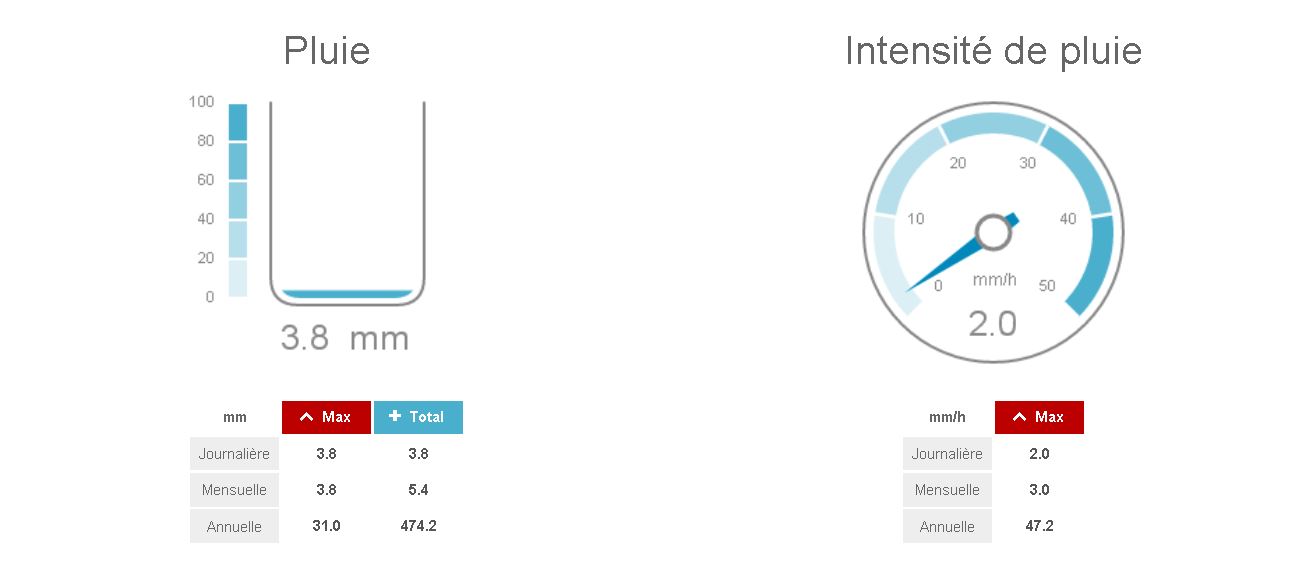Select Annuelle row in intensity table
Screen dimensions: 1304x582
(947, 527)
